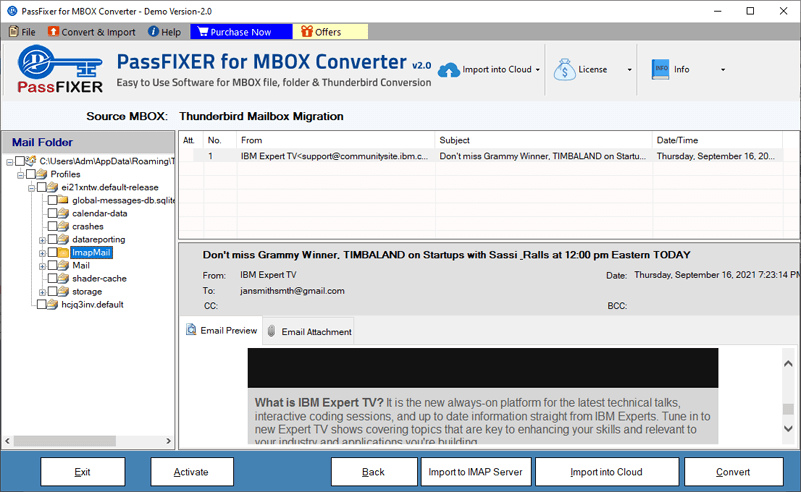The height and width of the screenshot is (492, 801).
Task: Collapse the ei21xntw.default-release node
Action: point(31,188)
